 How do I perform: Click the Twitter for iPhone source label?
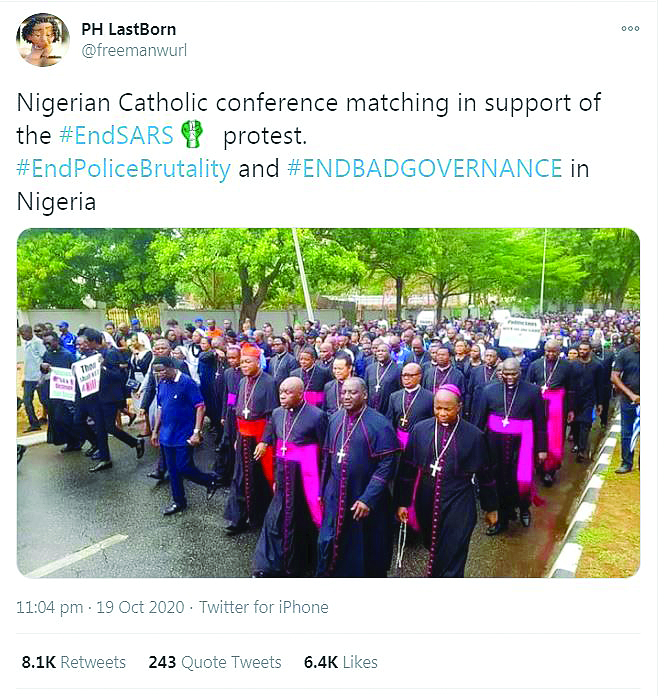click(264, 607)
